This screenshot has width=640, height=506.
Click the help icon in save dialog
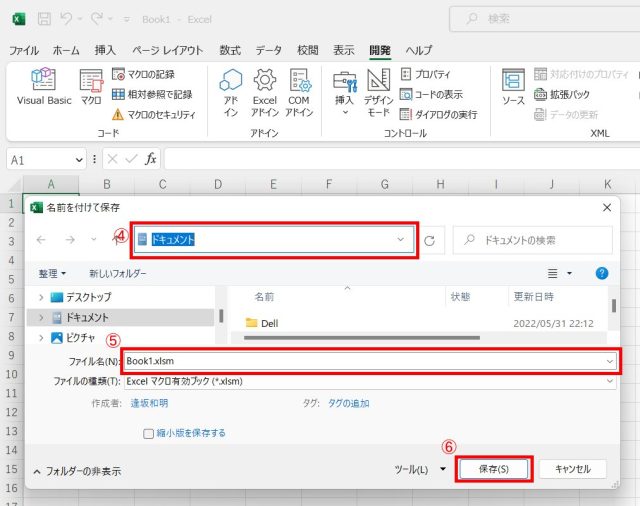pos(602,272)
